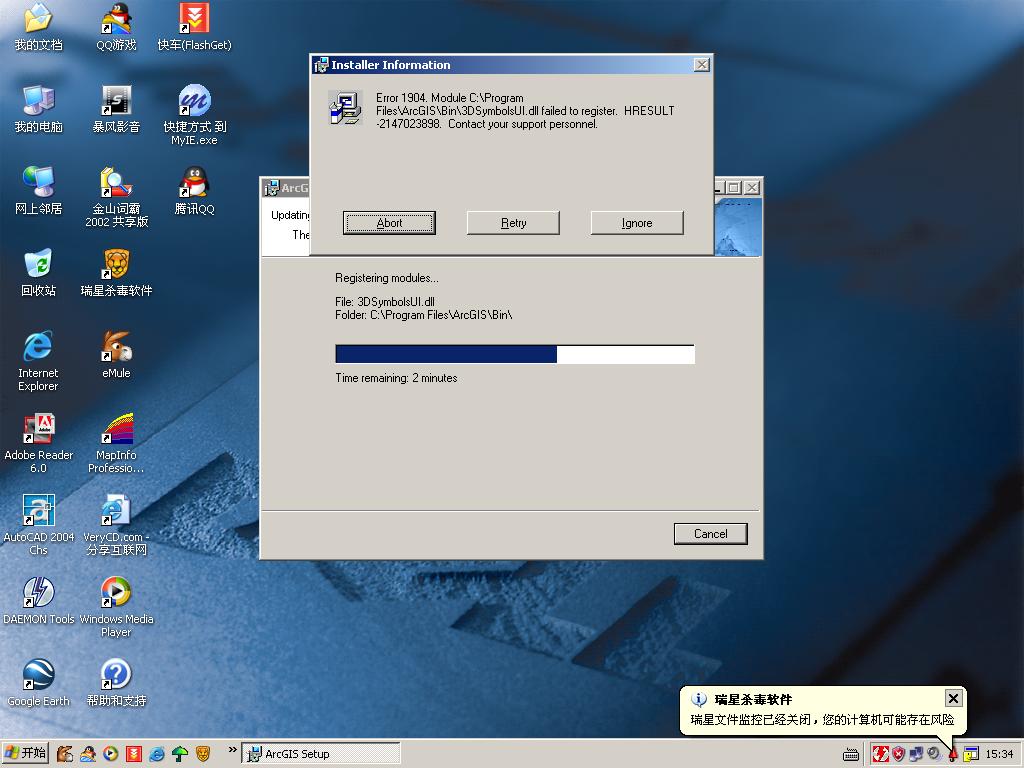Select the MyIE.exe shortcut icon

pyautogui.click(x=195, y=115)
